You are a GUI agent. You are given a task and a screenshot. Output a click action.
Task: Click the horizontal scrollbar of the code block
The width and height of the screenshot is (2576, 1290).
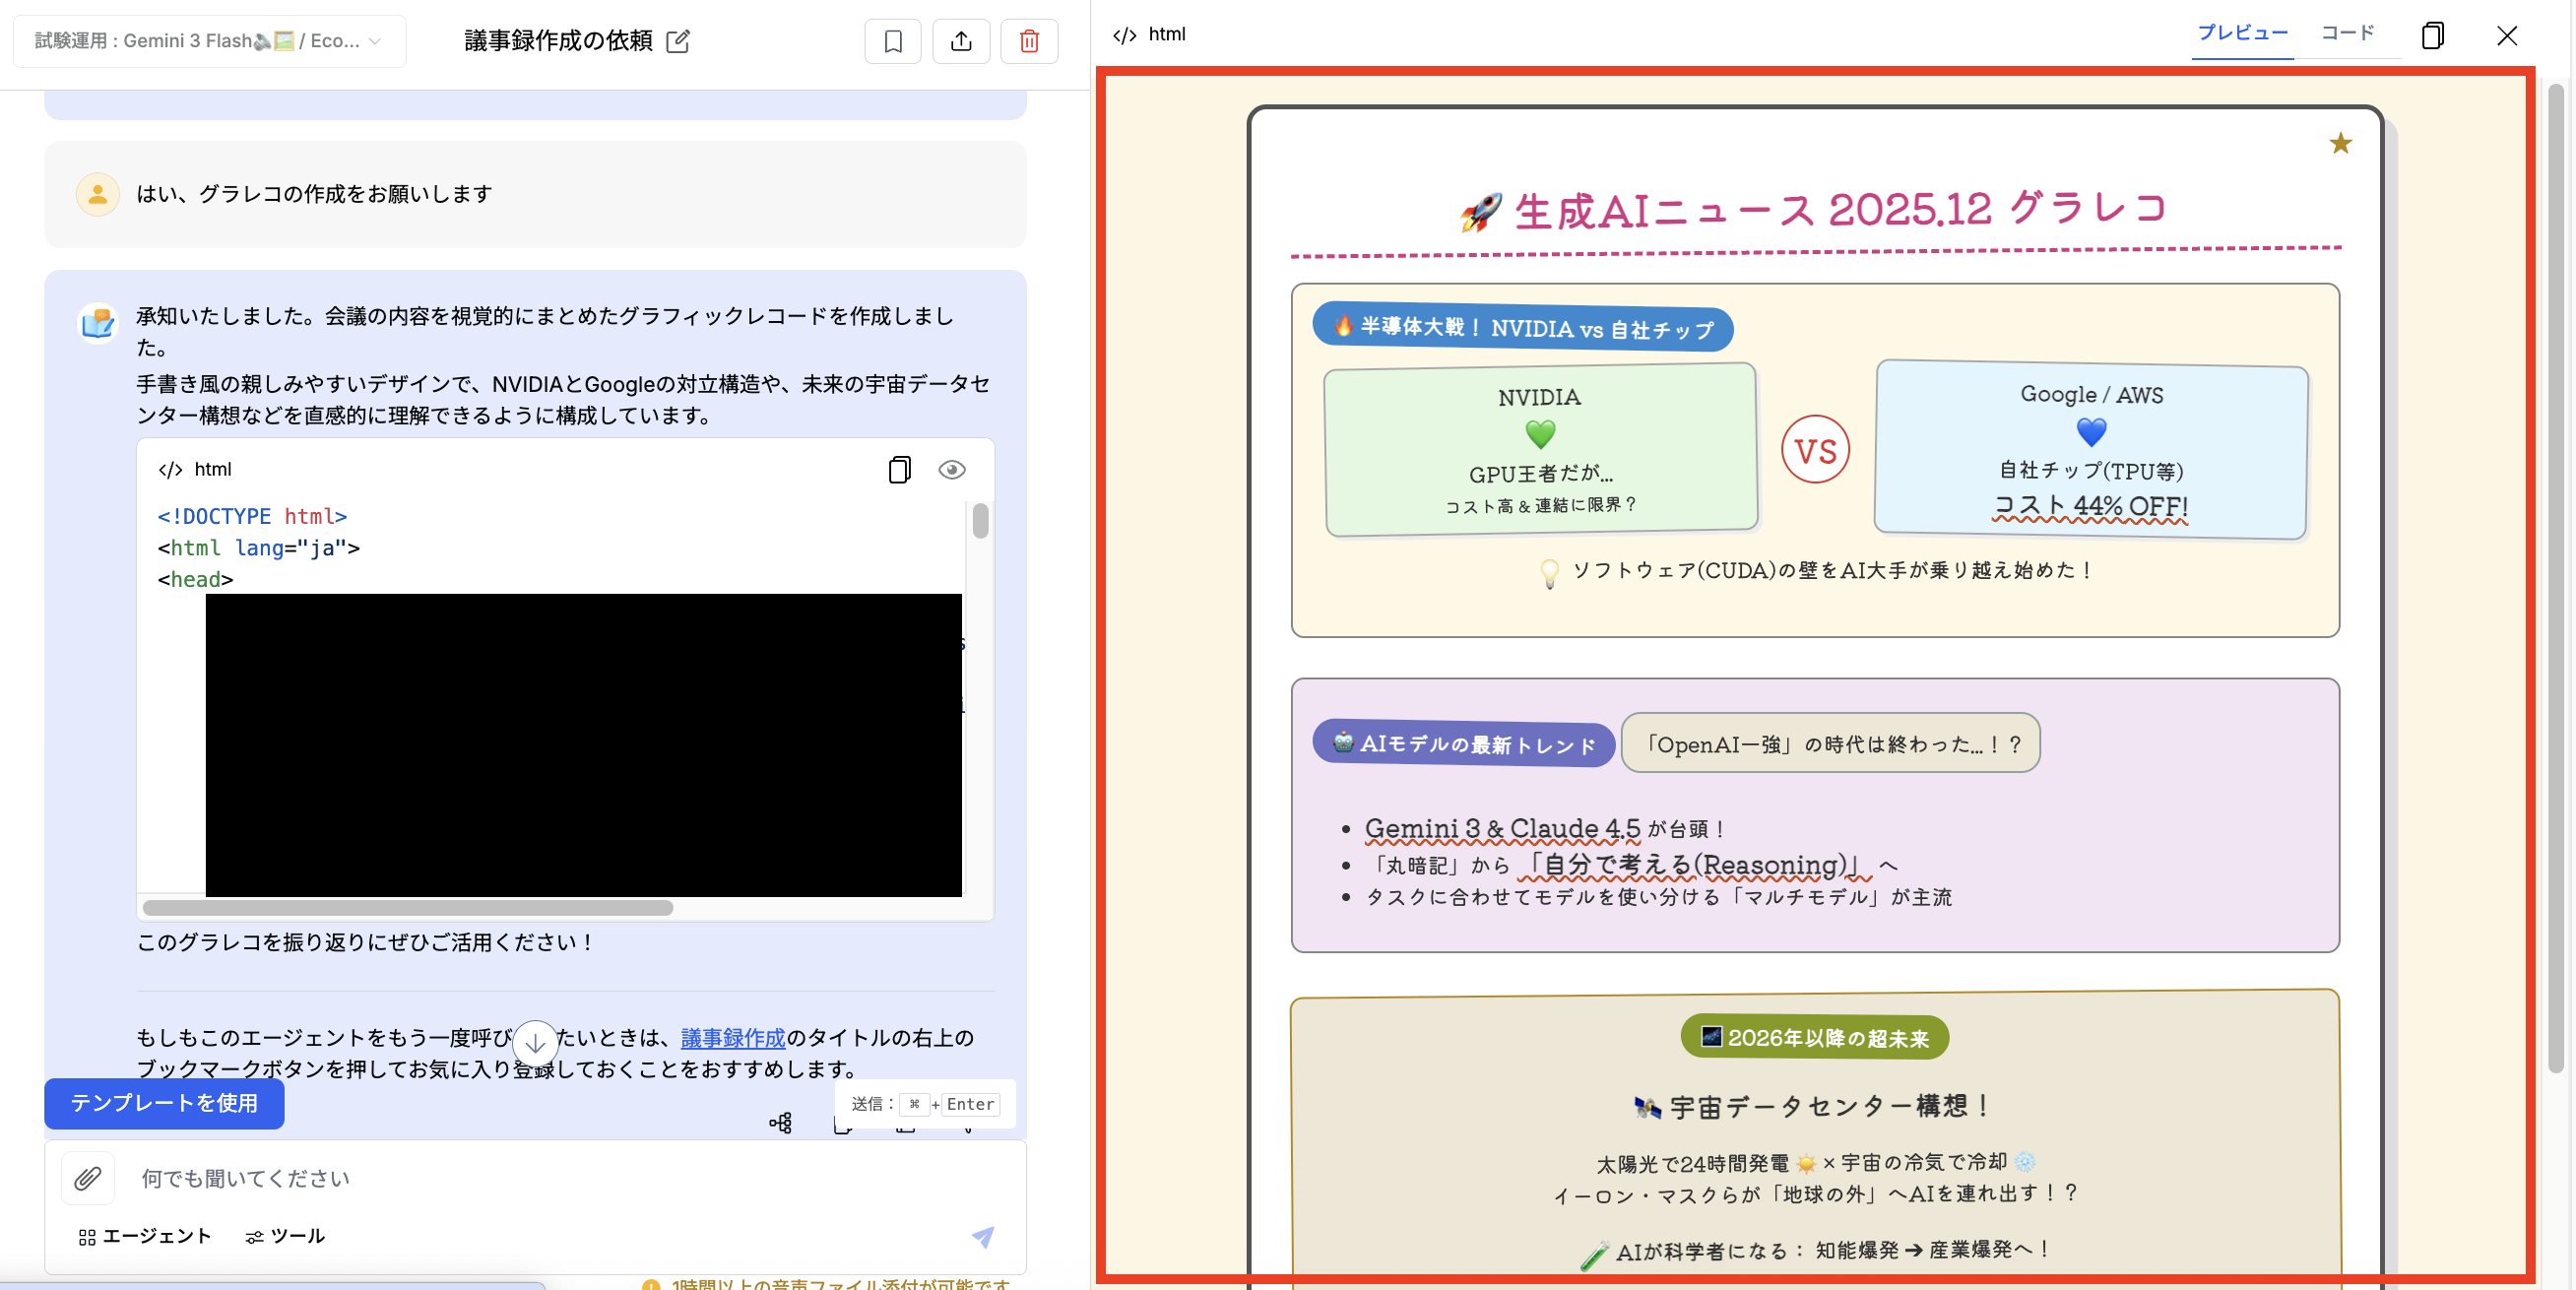coord(408,908)
